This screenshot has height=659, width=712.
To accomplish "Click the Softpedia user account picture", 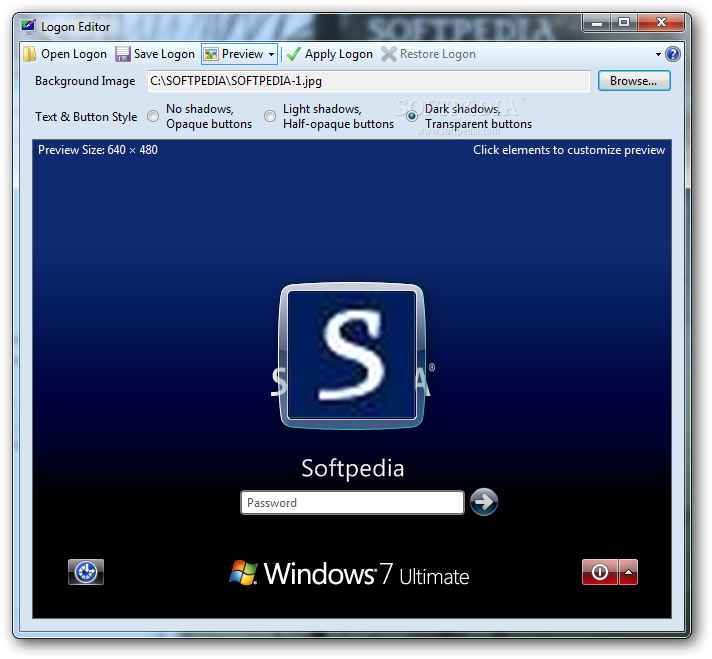I will (352, 356).
